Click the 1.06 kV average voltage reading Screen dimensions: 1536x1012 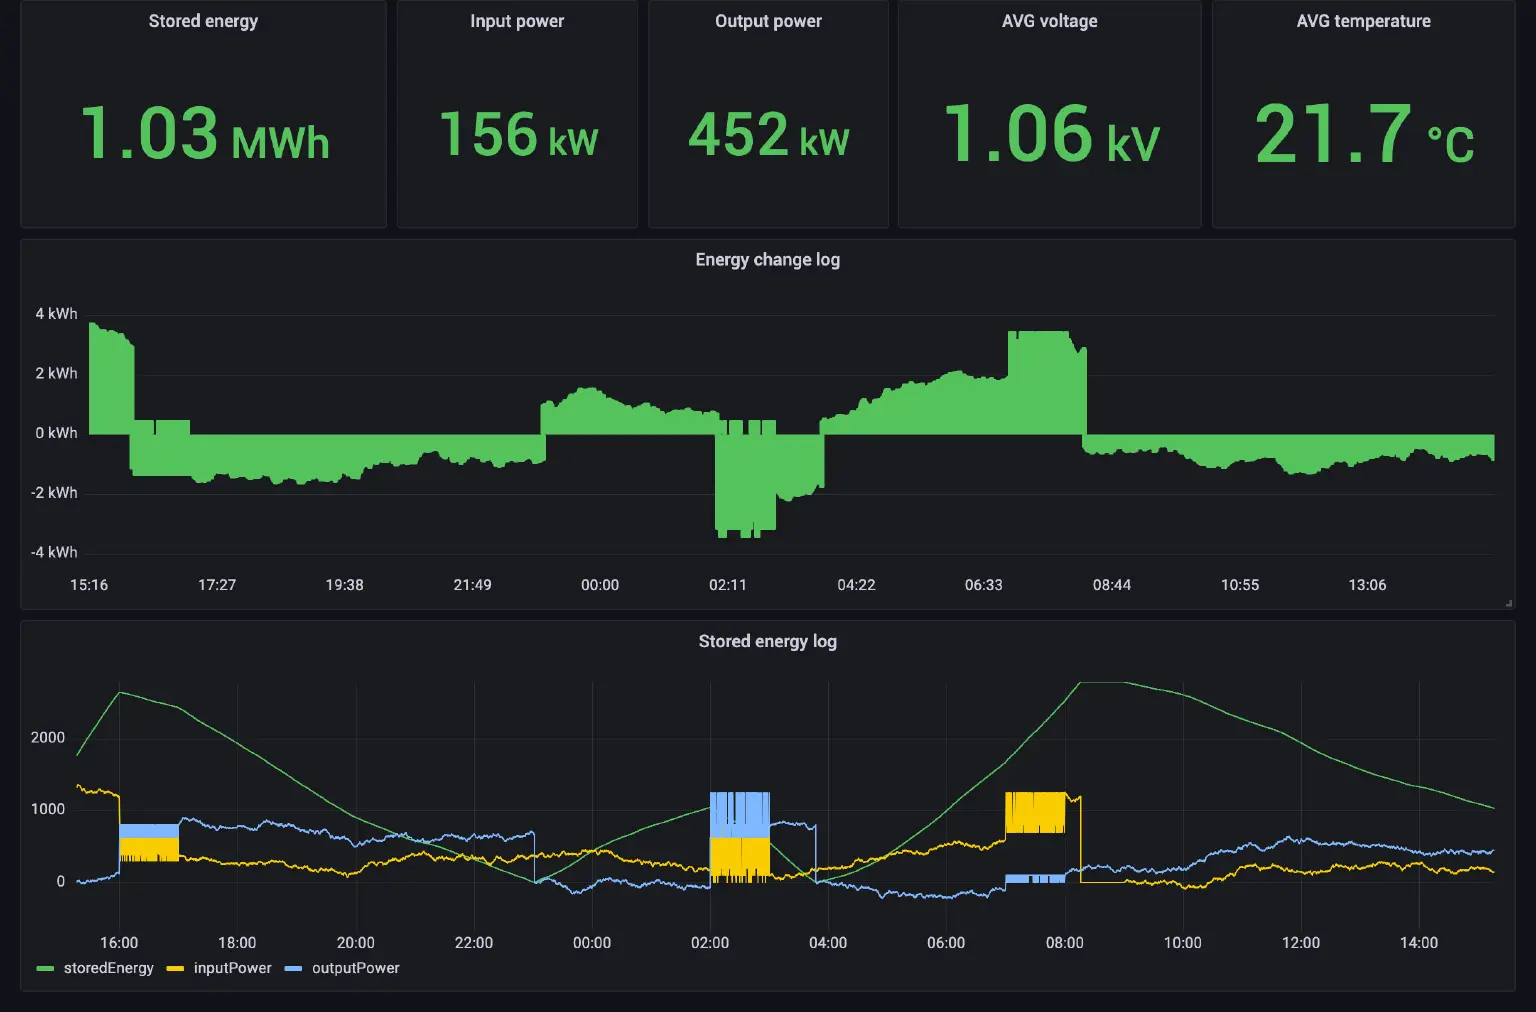click(1049, 135)
